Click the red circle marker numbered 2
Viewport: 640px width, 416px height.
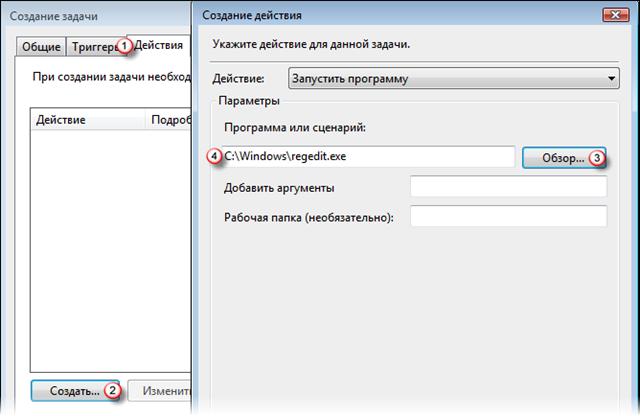(x=112, y=391)
